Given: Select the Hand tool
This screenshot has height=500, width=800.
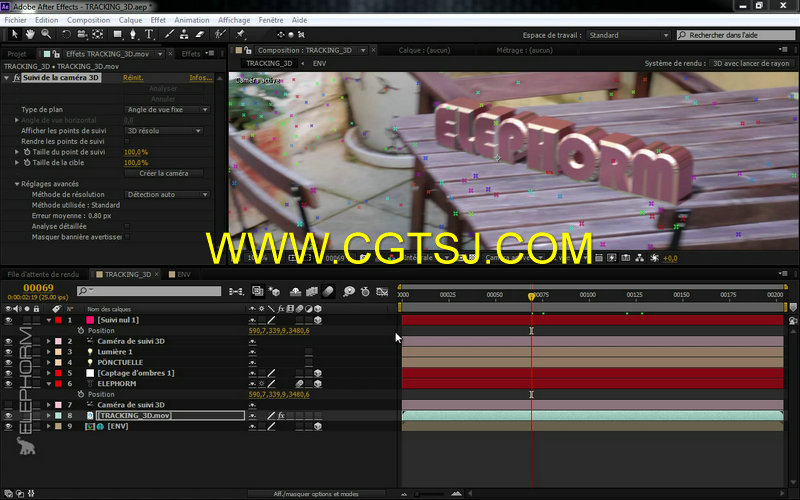Looking at the screenshot, I should pyautogui.click(x=30, y=34).
